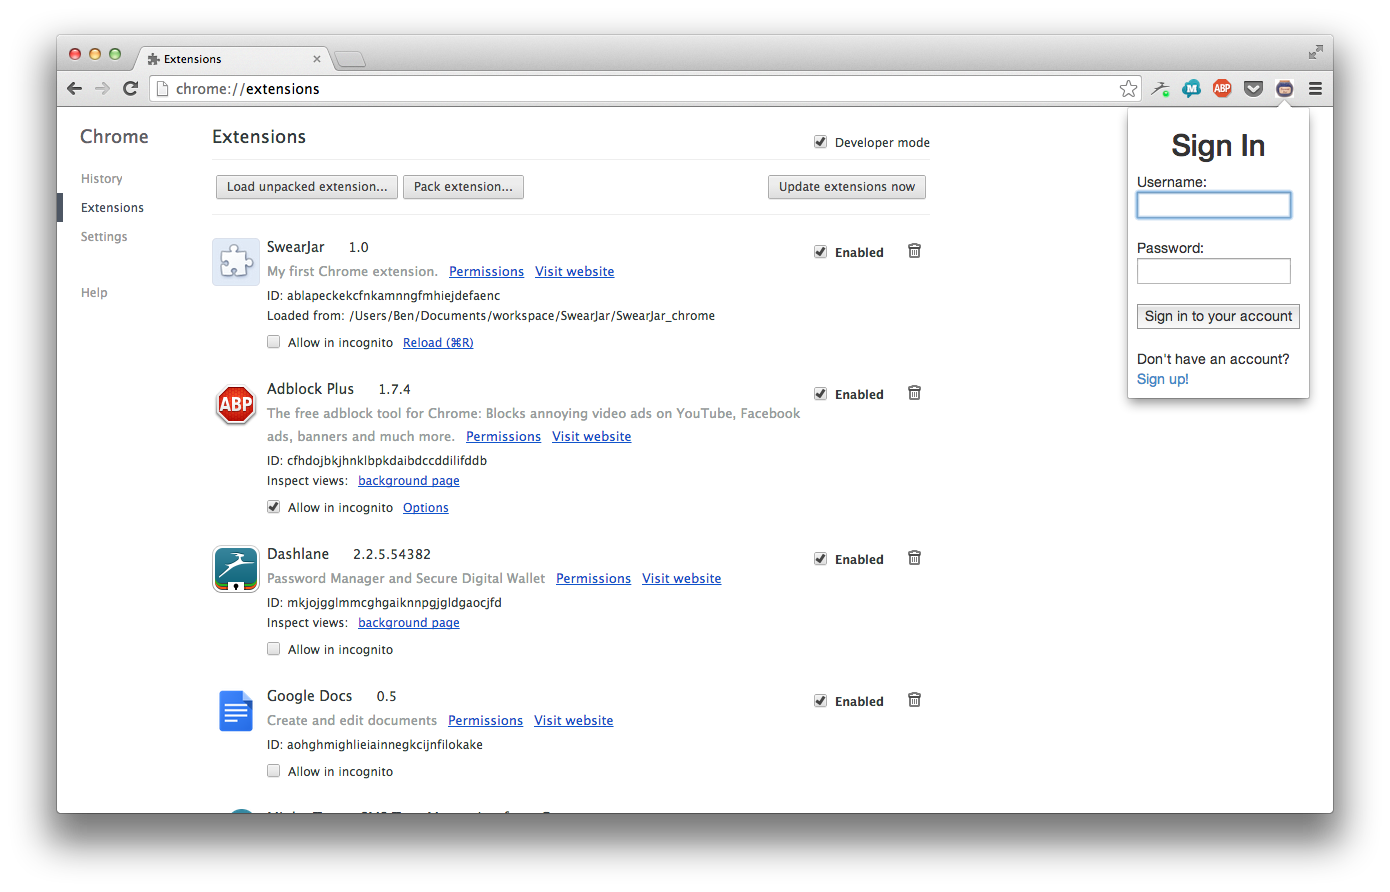
Task: Go back with the back arrow
Action: (x=74, y=89)
